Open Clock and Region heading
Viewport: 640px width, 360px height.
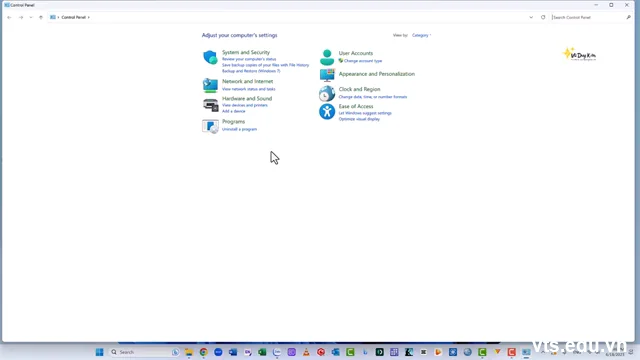[359, 89]
